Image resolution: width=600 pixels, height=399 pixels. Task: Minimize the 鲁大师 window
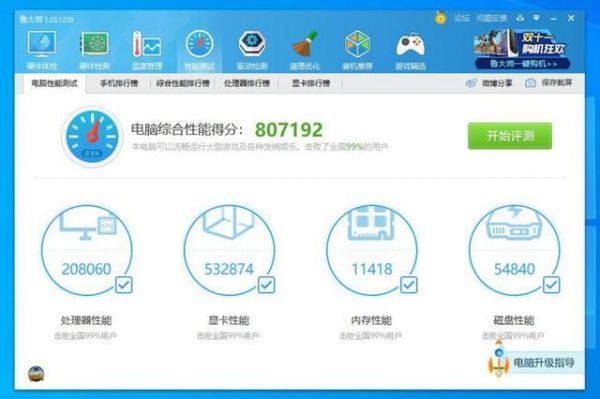[x=554, y=18]
